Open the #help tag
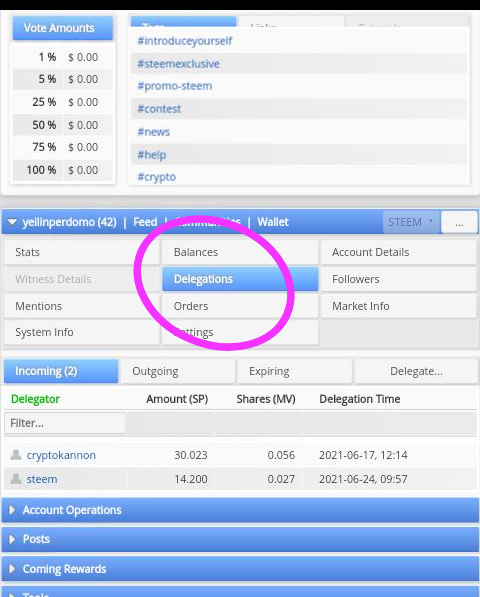Image resolution: width=480 pixels, height=597 pixels. tap(151, 155)
